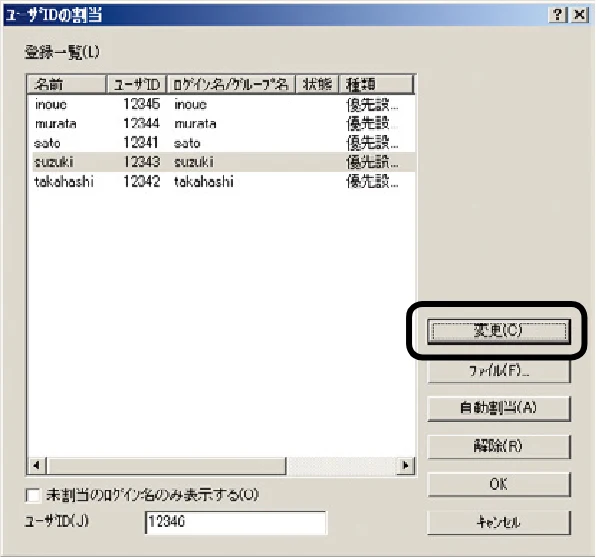Click login name murata cell
This screenshot has width=596, height=557.
(x=195, y=124)
